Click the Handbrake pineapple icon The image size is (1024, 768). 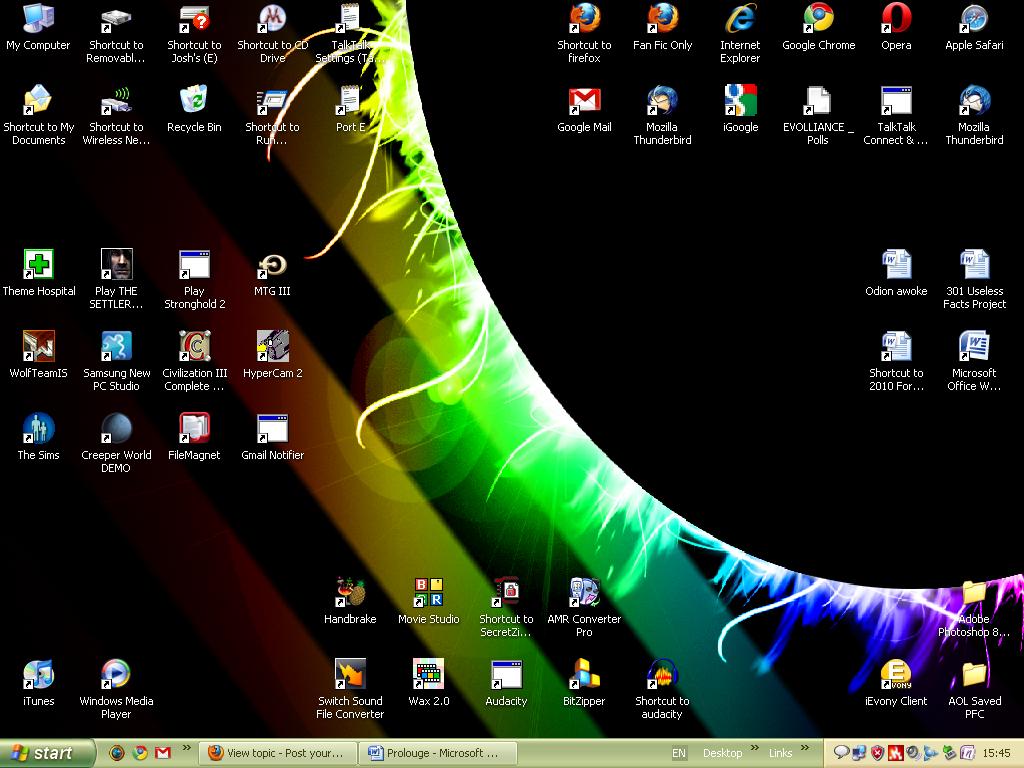pos(350,593)
